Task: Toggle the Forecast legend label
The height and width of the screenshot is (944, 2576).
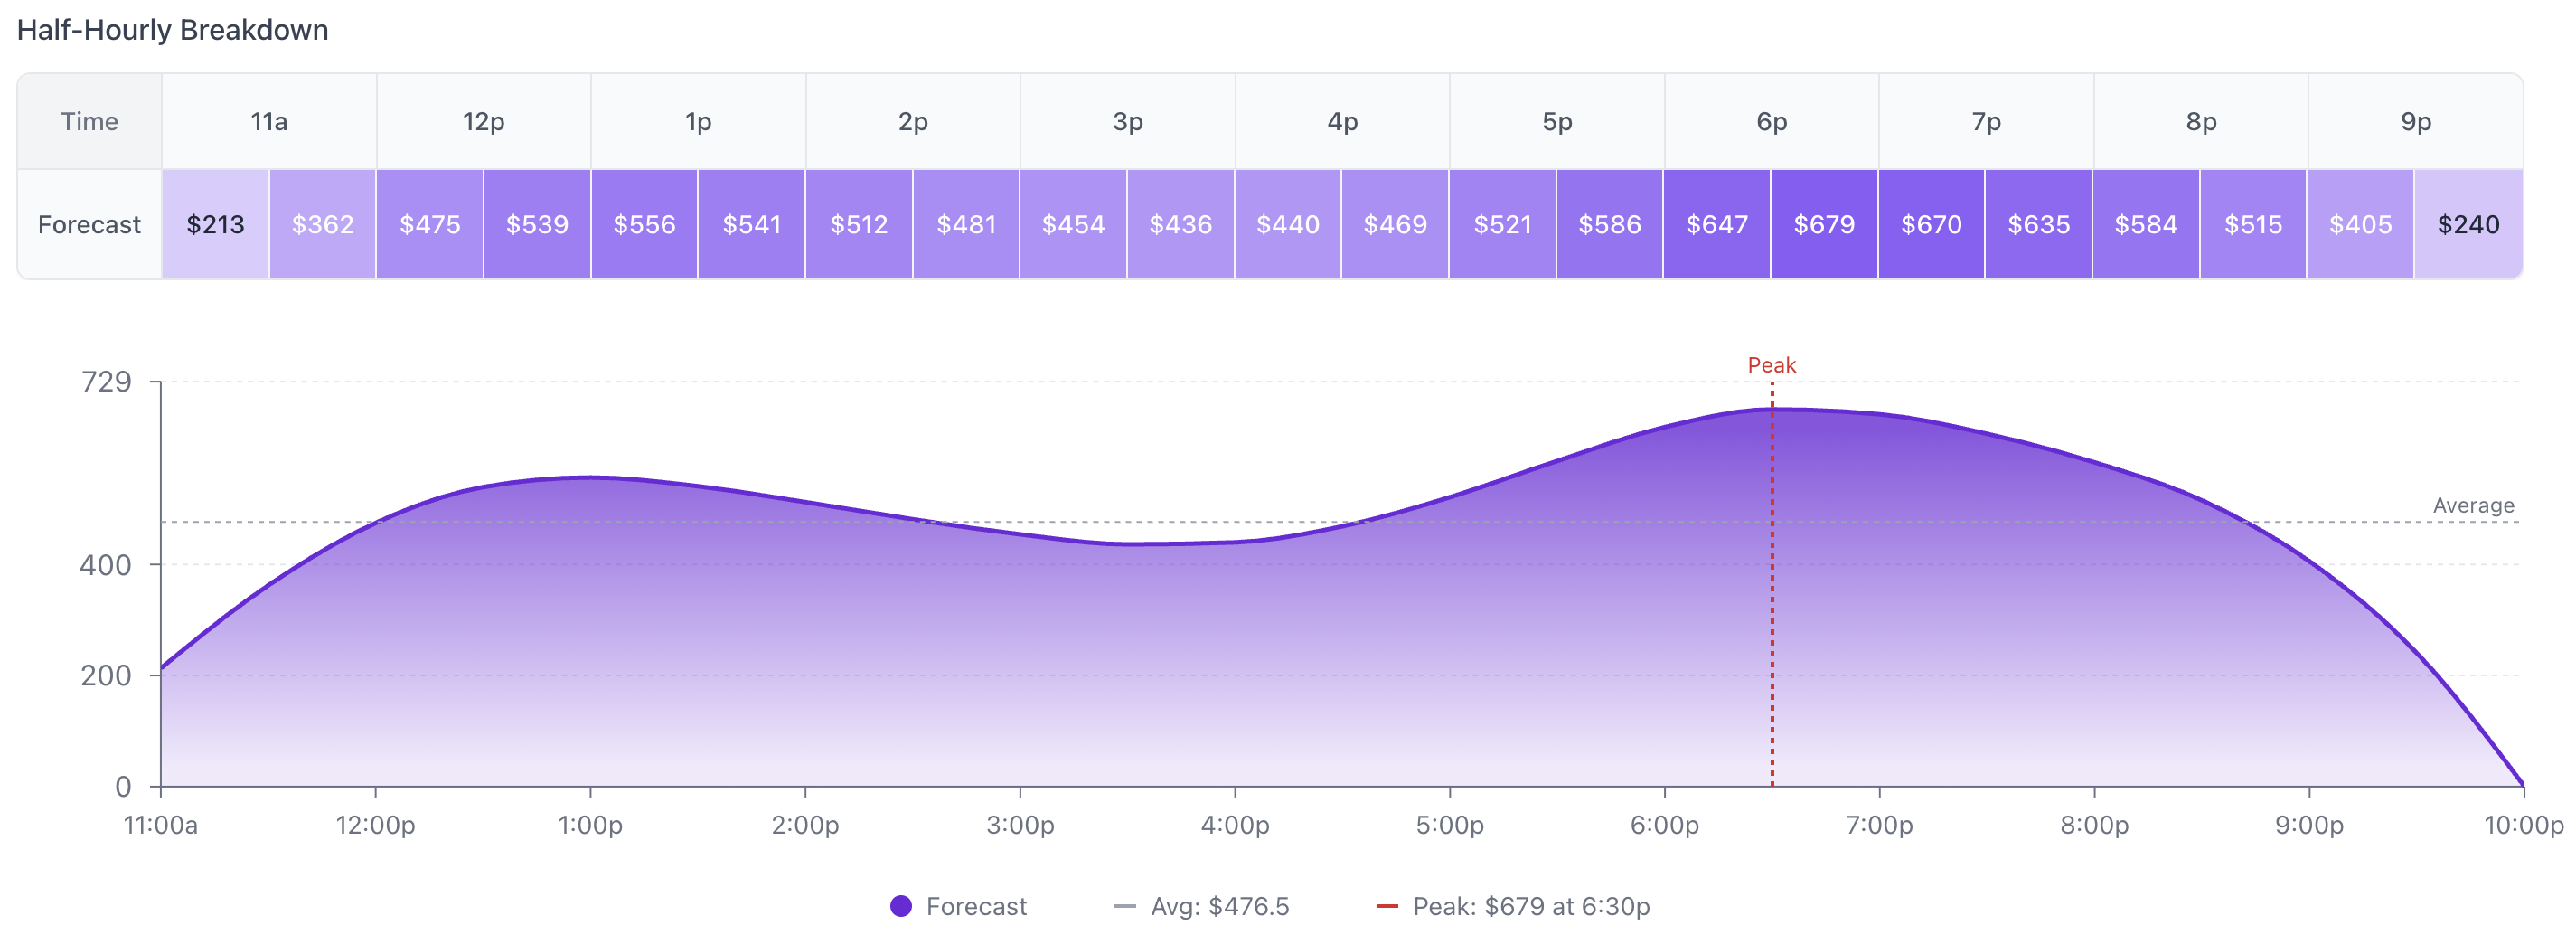Action: coord(976,906)
